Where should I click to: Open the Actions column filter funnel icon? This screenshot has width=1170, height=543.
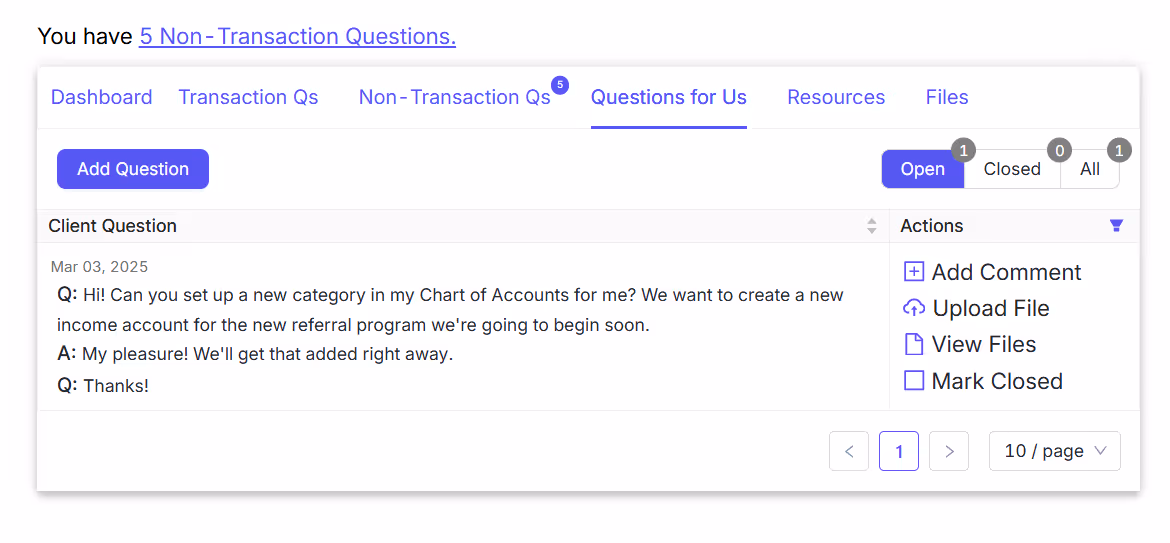tap(1116, 226)
